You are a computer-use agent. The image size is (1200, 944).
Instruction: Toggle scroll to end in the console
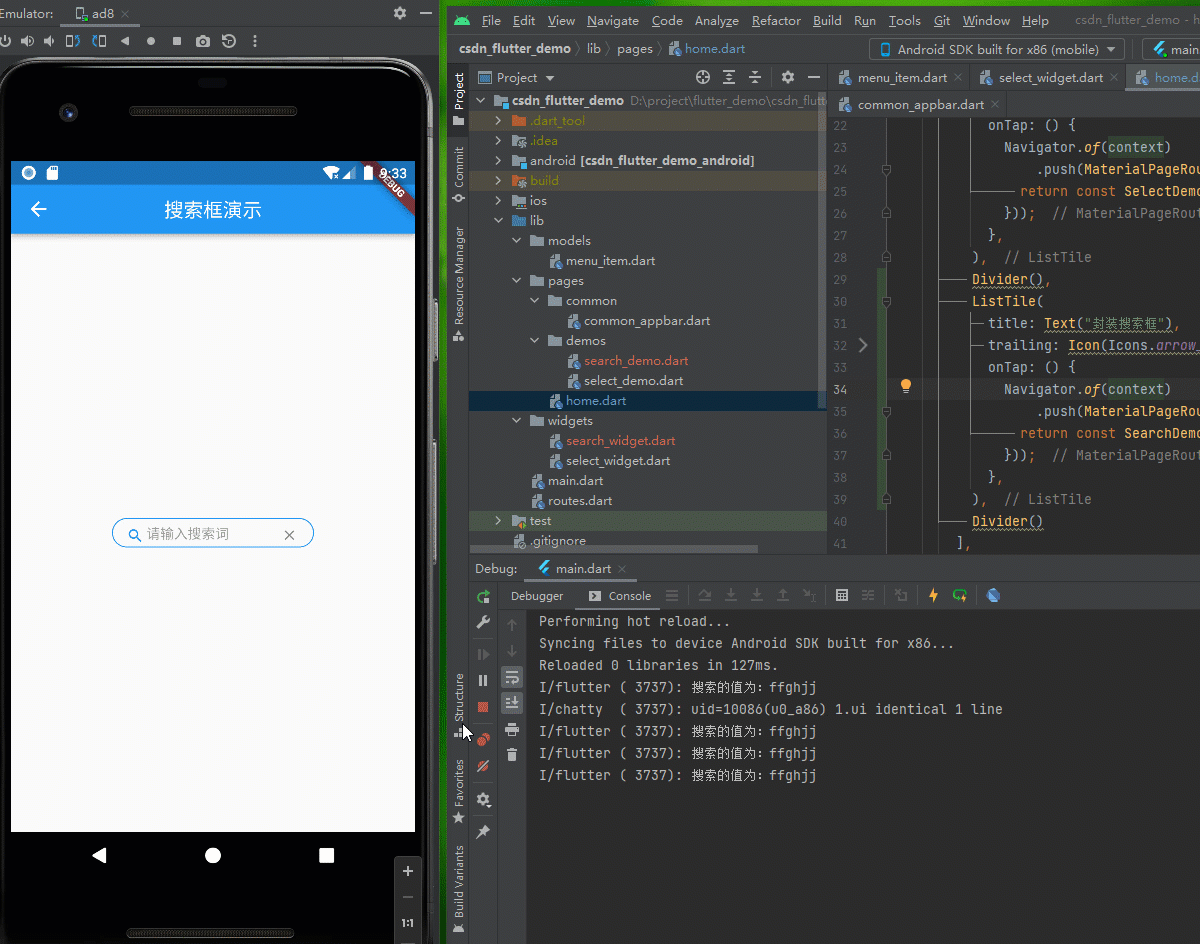(x=512, y=703)
